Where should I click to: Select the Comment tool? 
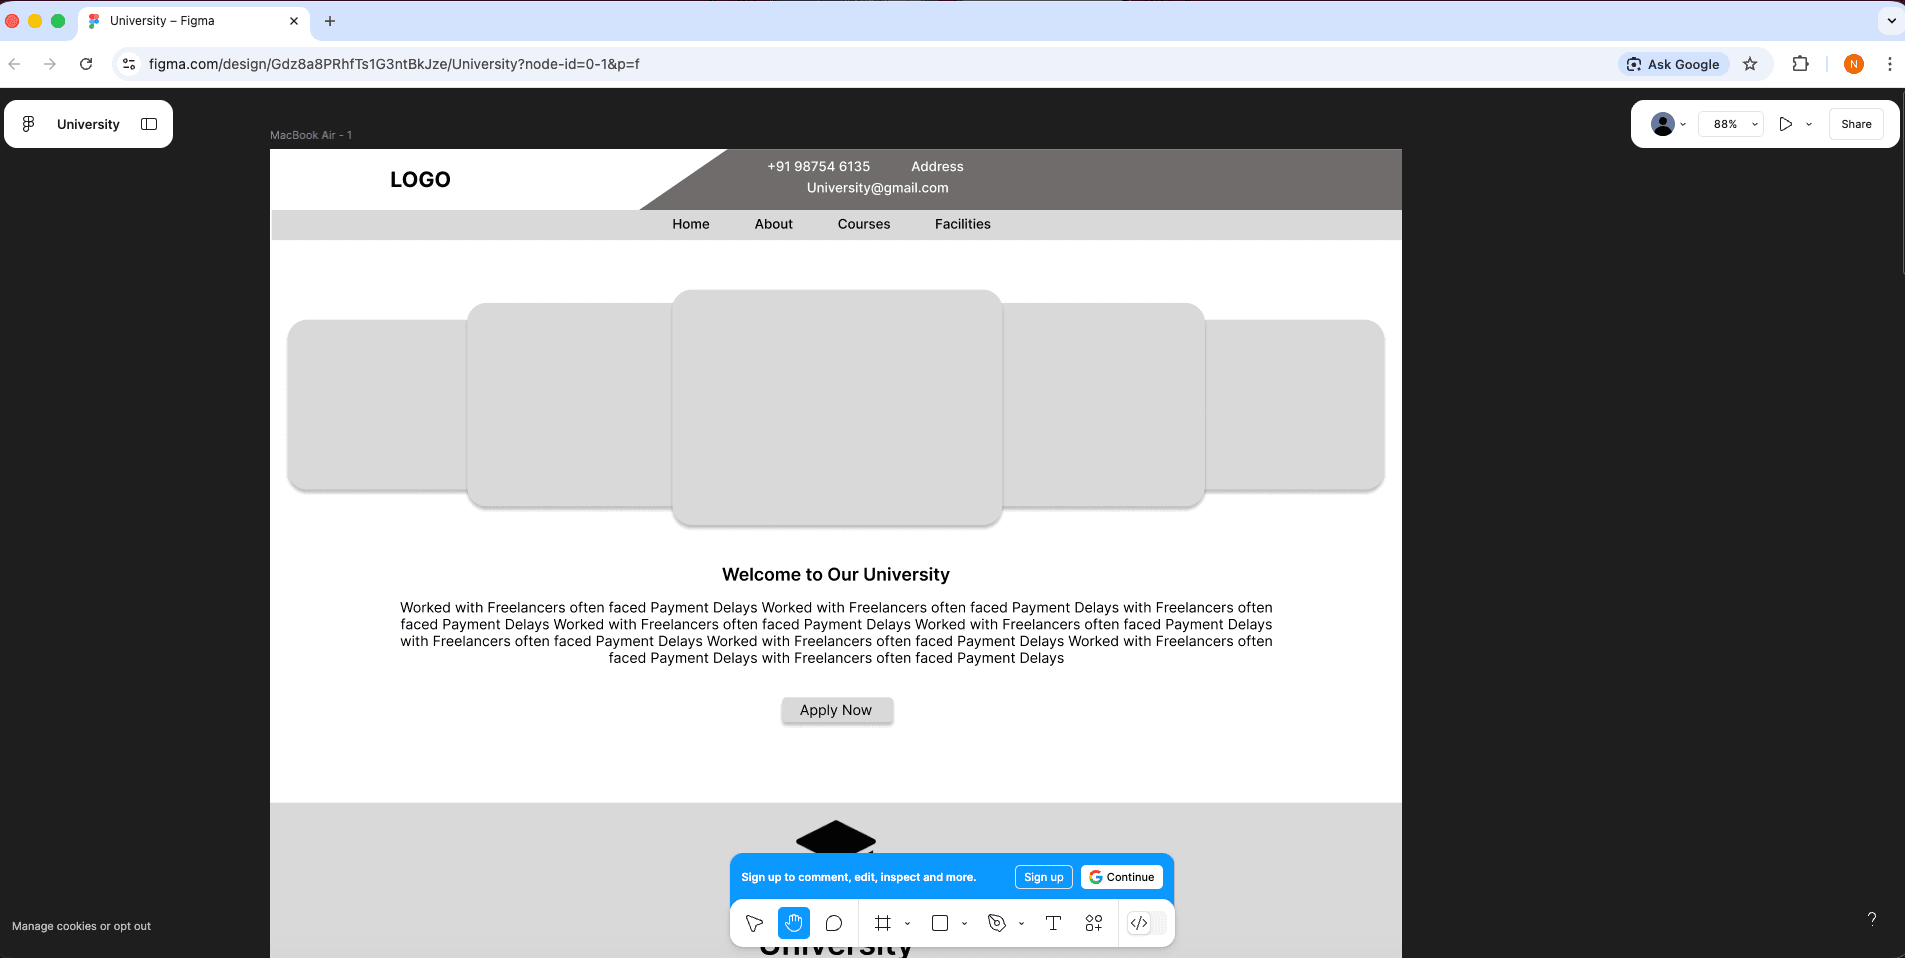(834, 923)
